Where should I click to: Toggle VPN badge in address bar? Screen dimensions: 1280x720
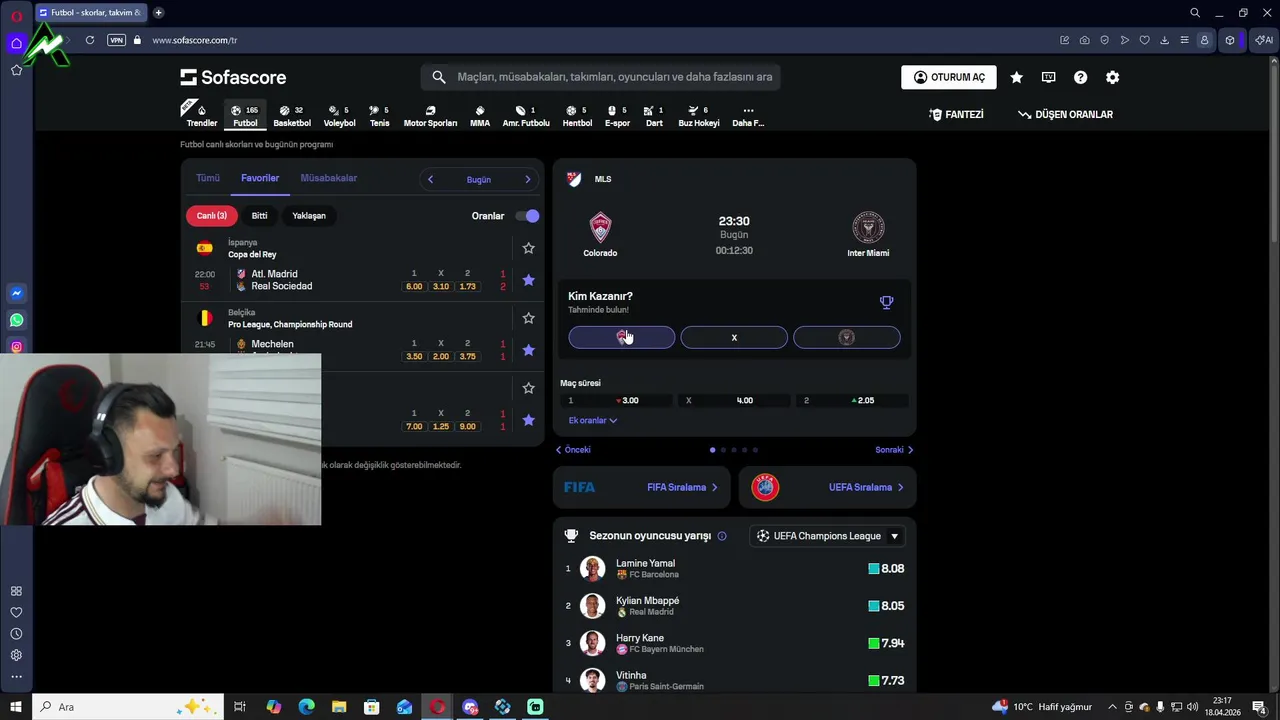pos(116,40)
